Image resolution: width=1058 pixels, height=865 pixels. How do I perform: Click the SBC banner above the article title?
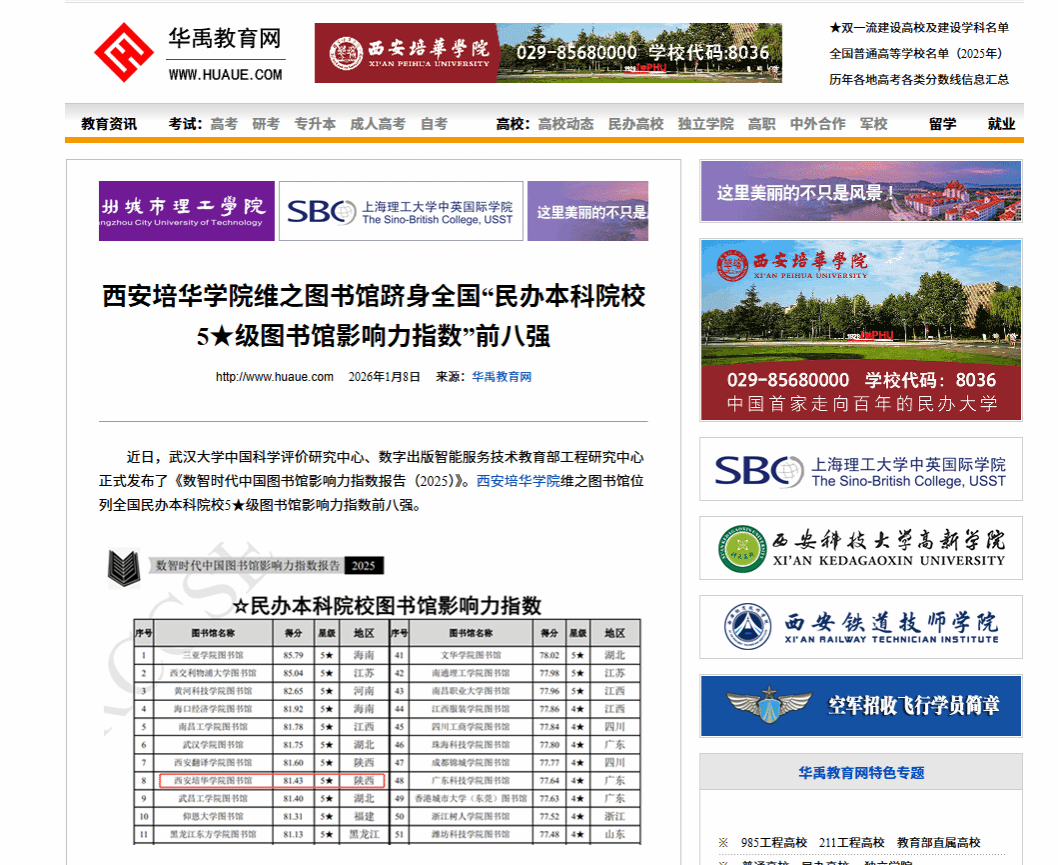pos(400,211)
